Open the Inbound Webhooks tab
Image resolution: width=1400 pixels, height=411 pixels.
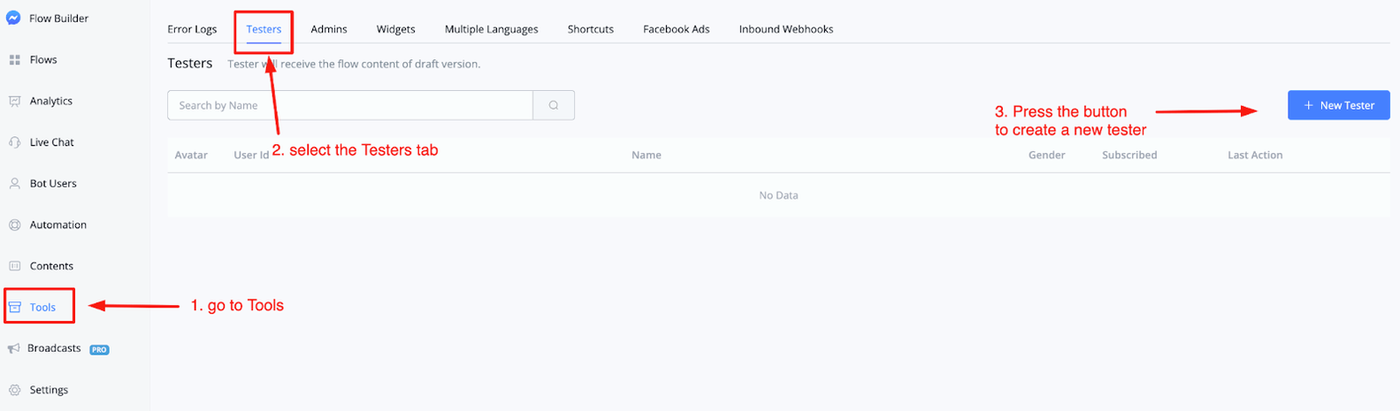coord(786,29)
